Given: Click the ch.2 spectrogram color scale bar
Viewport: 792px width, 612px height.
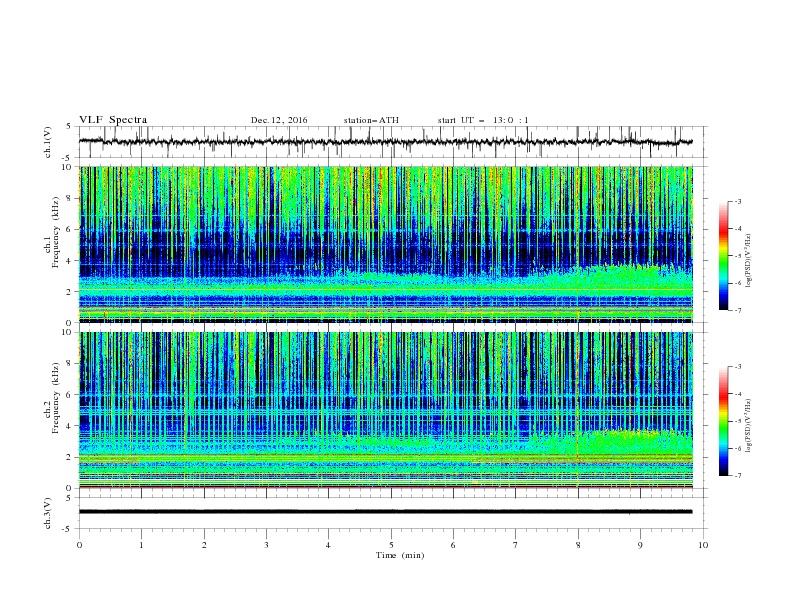Looking at the screenshot, I should (723, 421).
